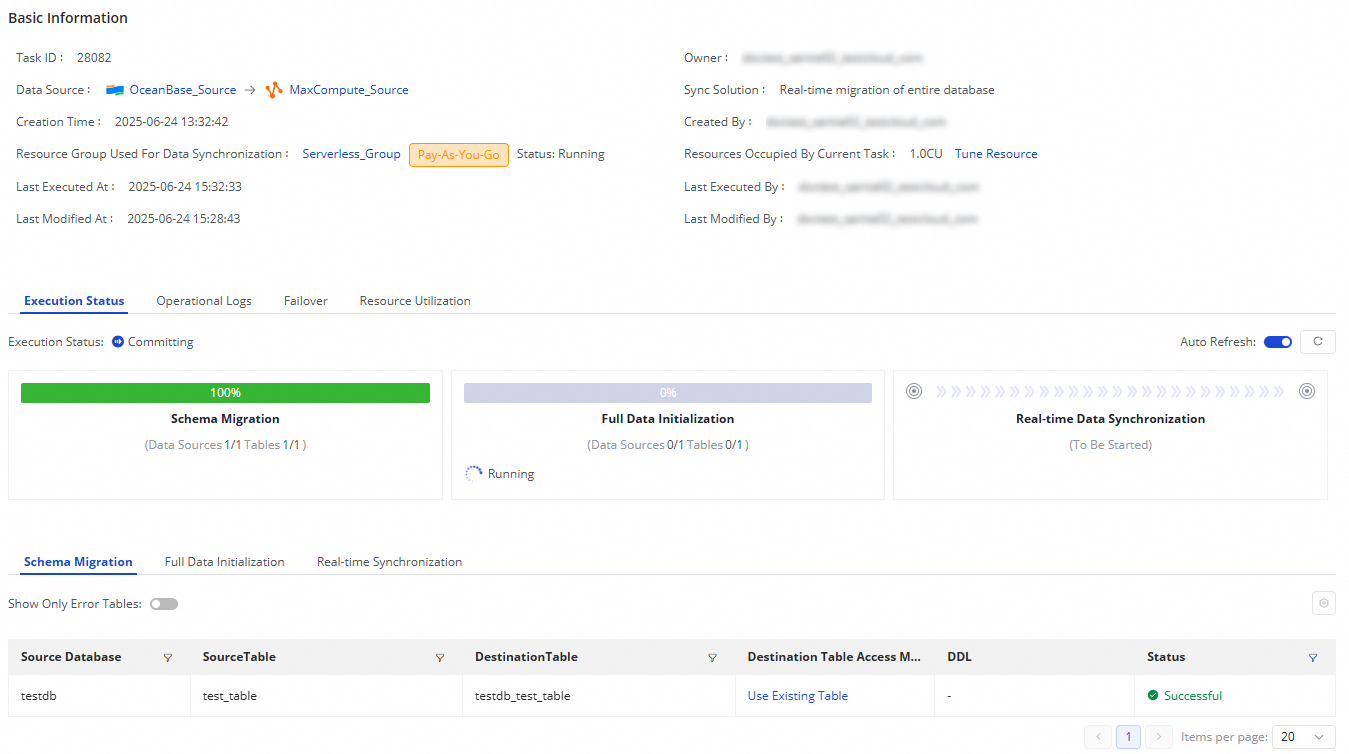The height and width of the screenshot is (754, 1349).
Task: Click the arrow between source and destination
Action: click(x=251, y=90)
